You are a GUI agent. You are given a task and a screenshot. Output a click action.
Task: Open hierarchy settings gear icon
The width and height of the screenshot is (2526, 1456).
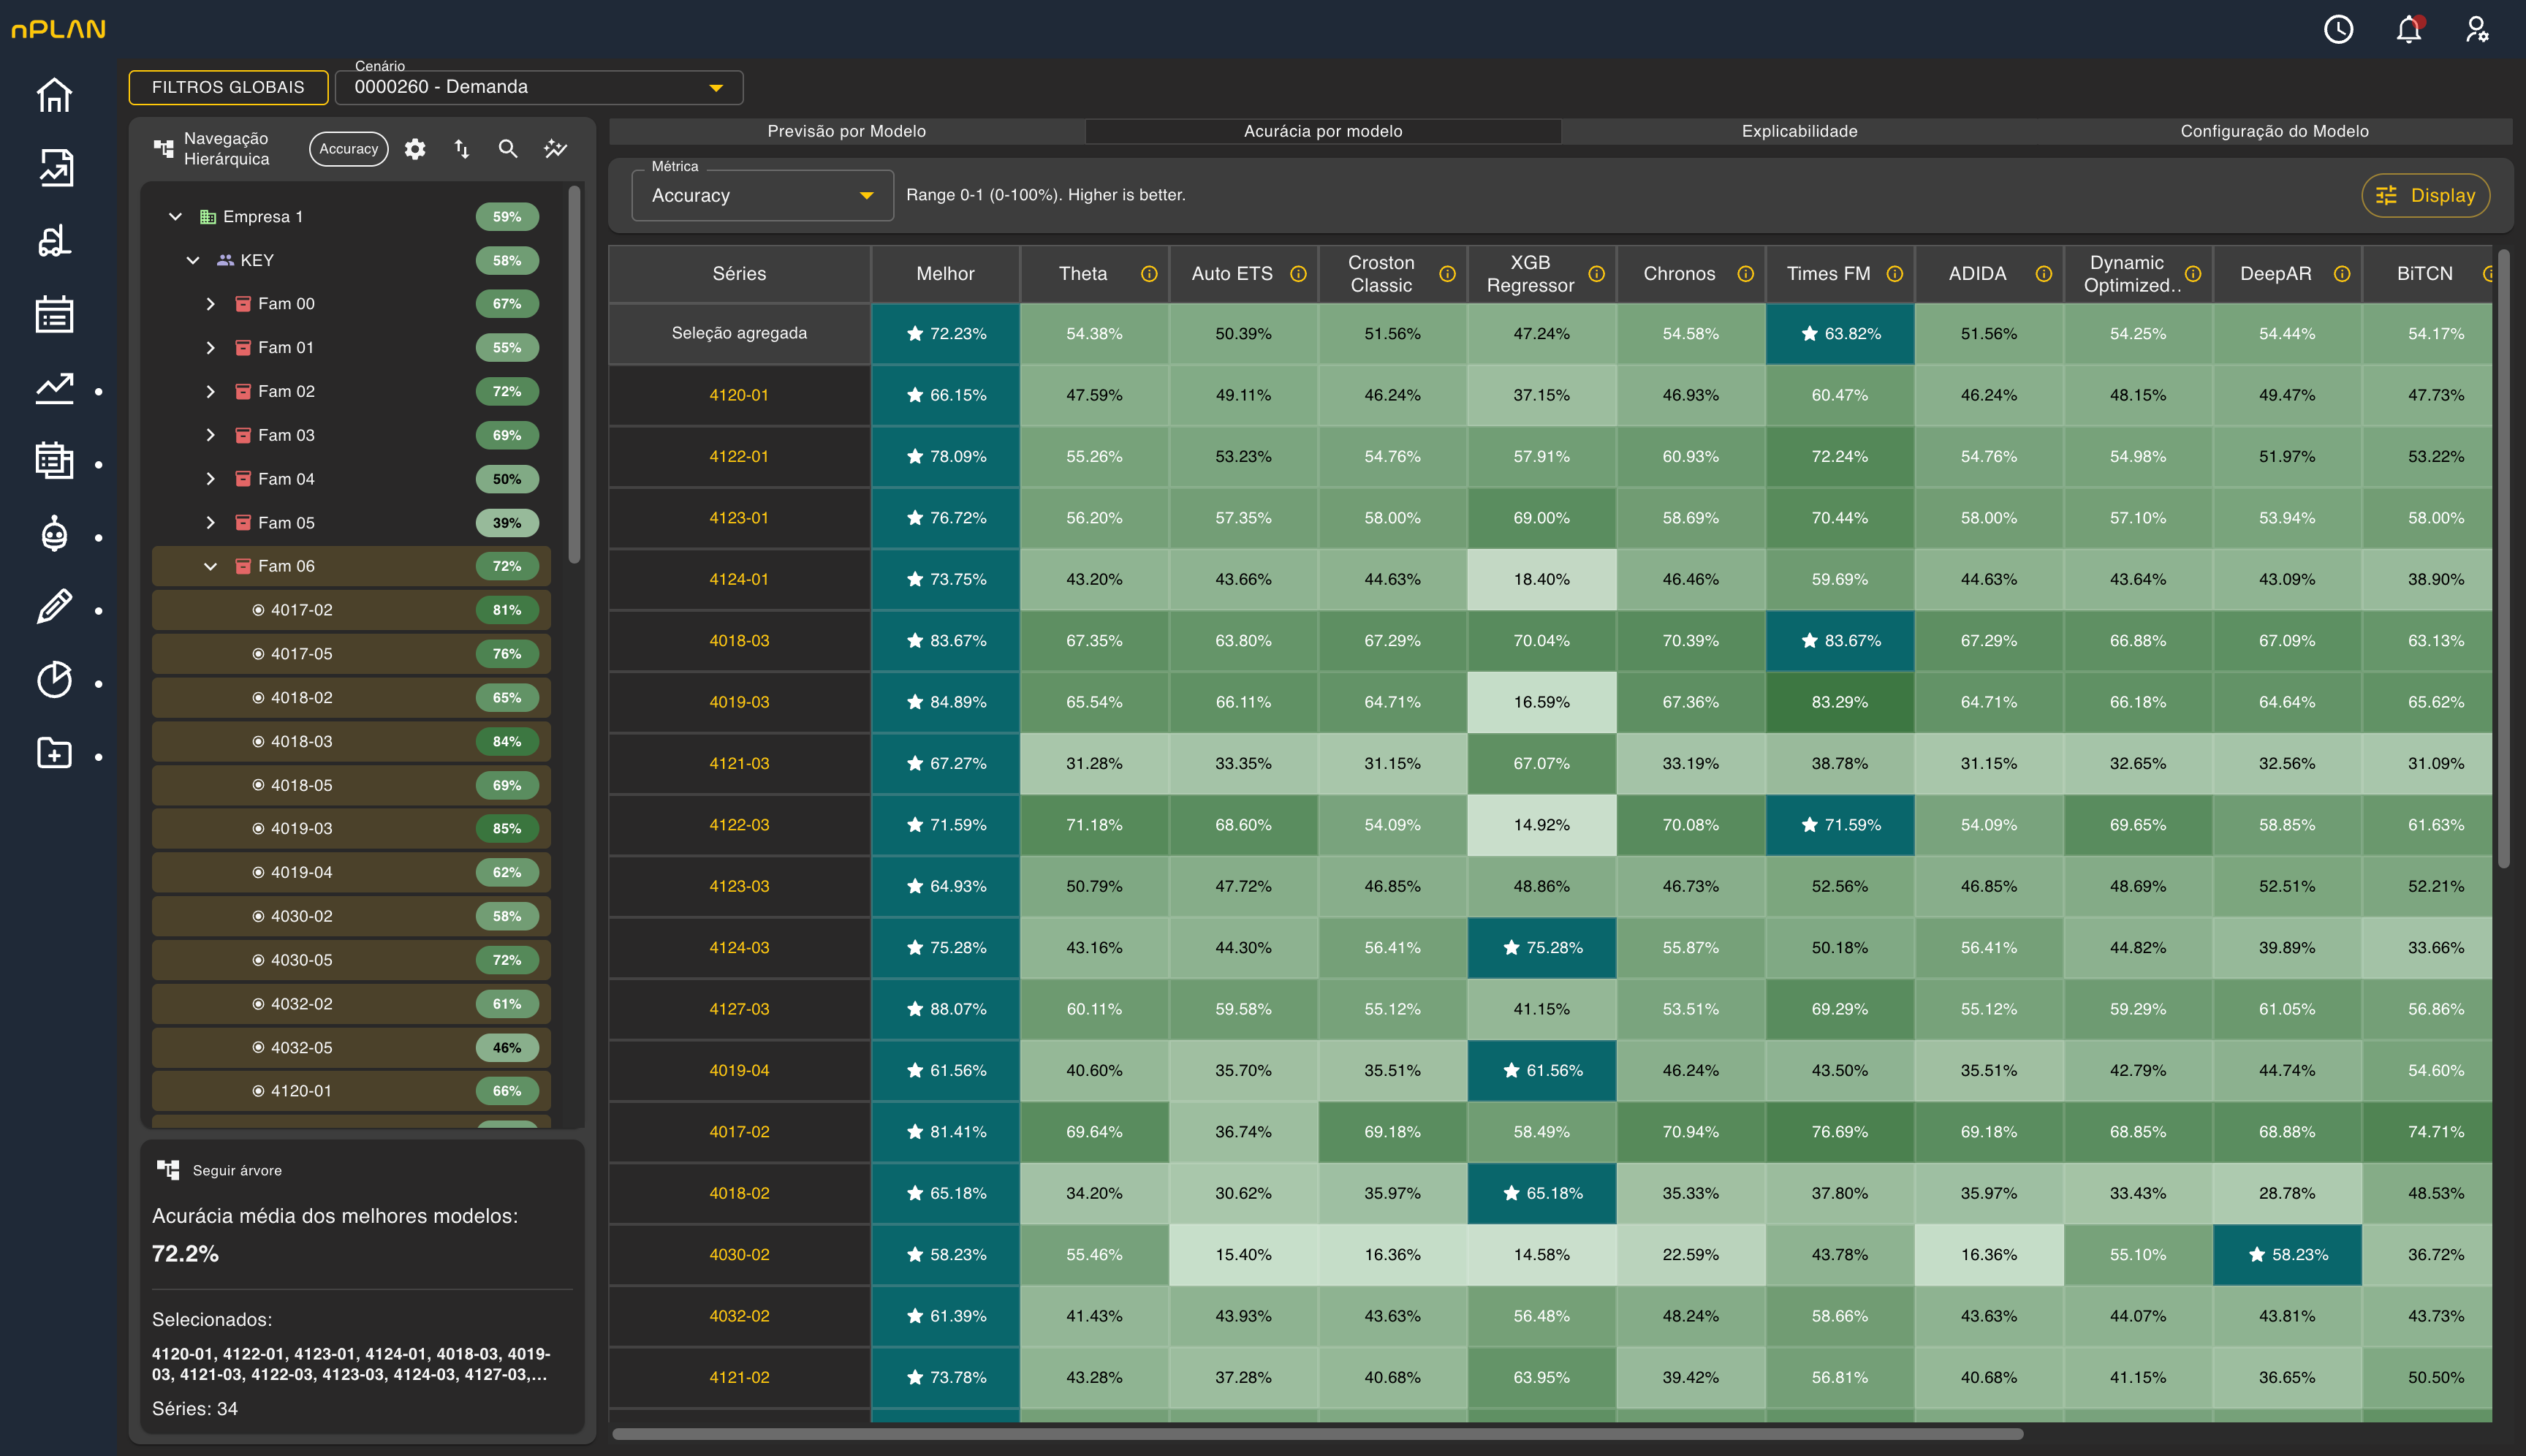pos(415,149)
